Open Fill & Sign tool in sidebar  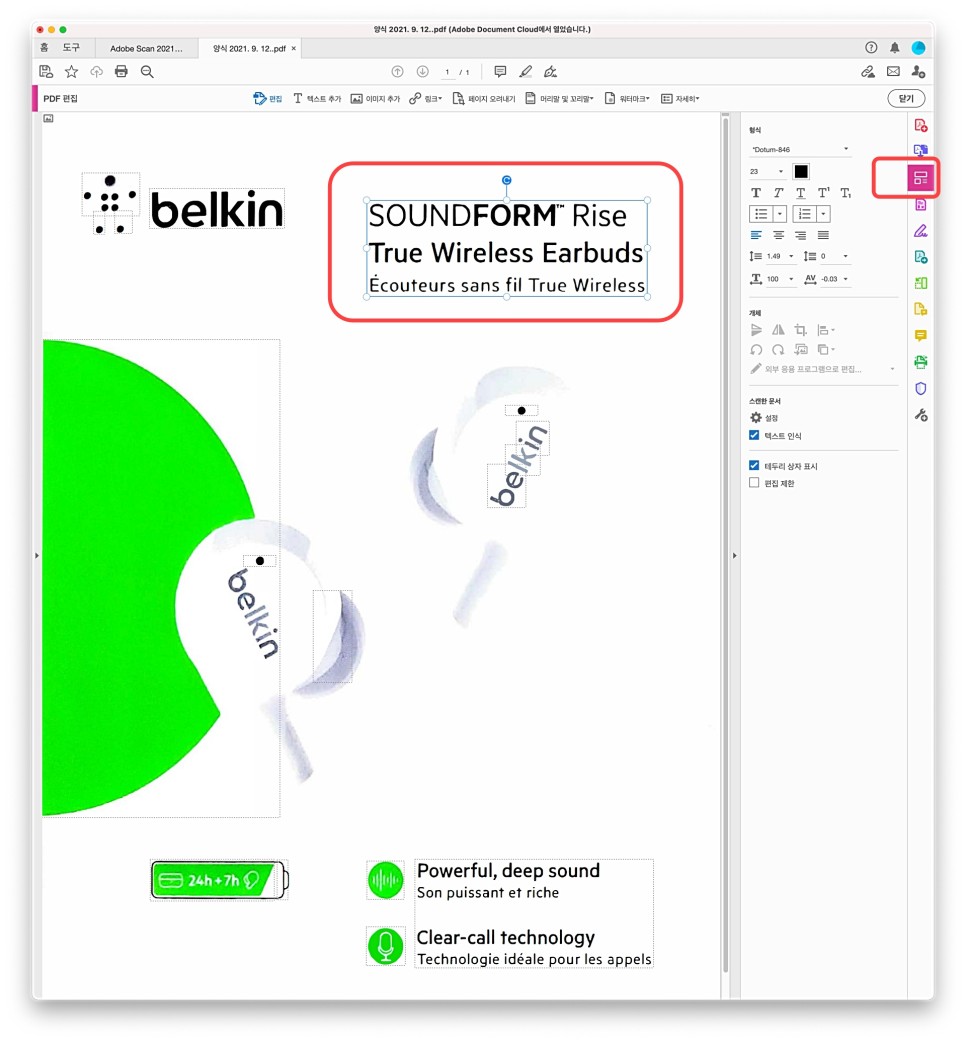tap(920, 231)
